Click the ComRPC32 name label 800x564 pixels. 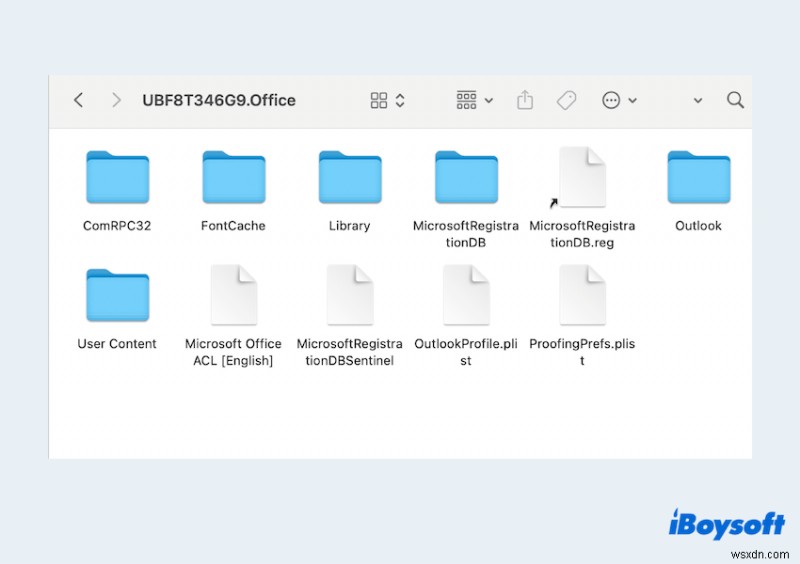point(117,226)
